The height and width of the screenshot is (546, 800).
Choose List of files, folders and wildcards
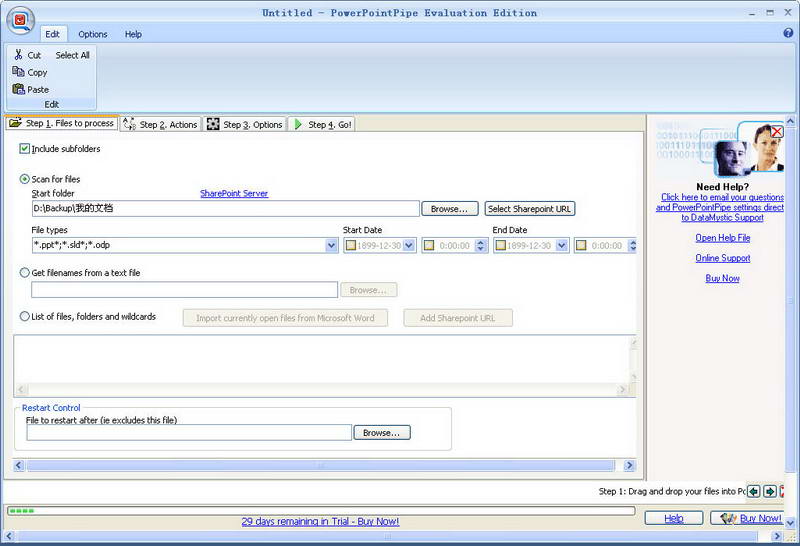pyautogui.click(x=25, y=317)
